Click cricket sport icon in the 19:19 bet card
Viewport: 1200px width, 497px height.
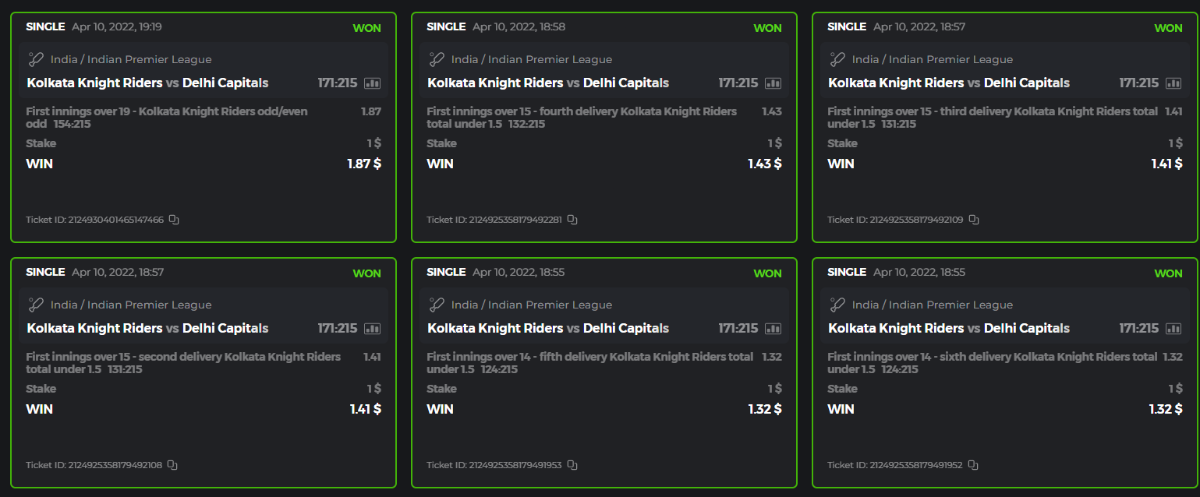36,60
